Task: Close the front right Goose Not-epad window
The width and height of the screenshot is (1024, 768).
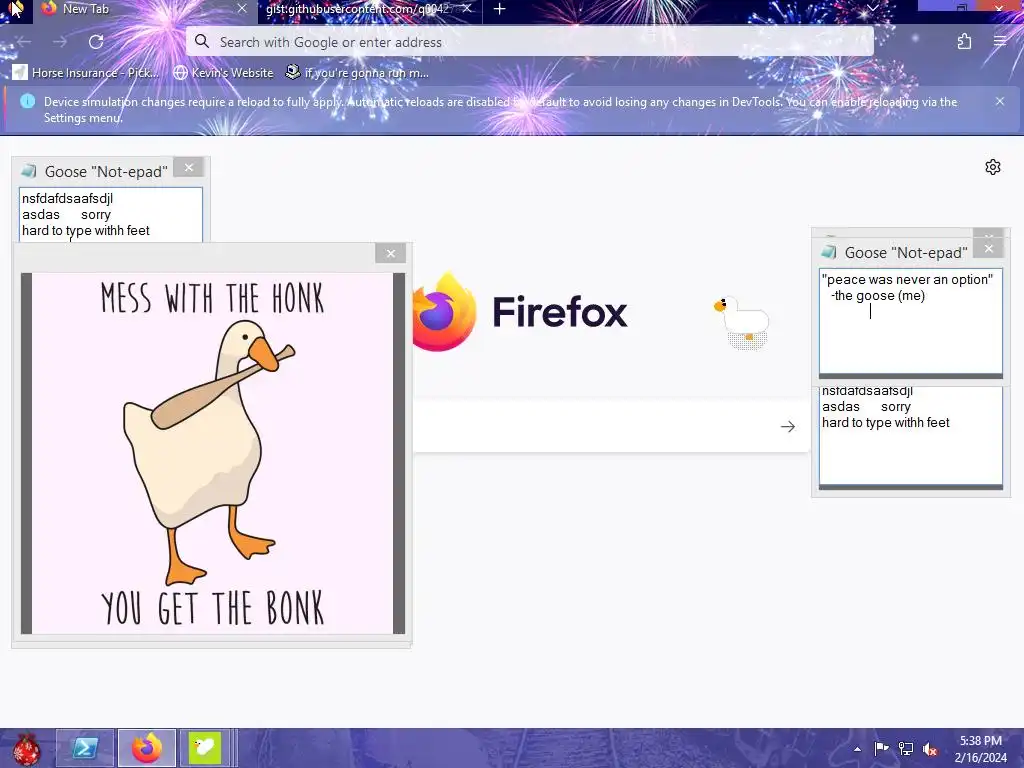Action: pos(989,249)
